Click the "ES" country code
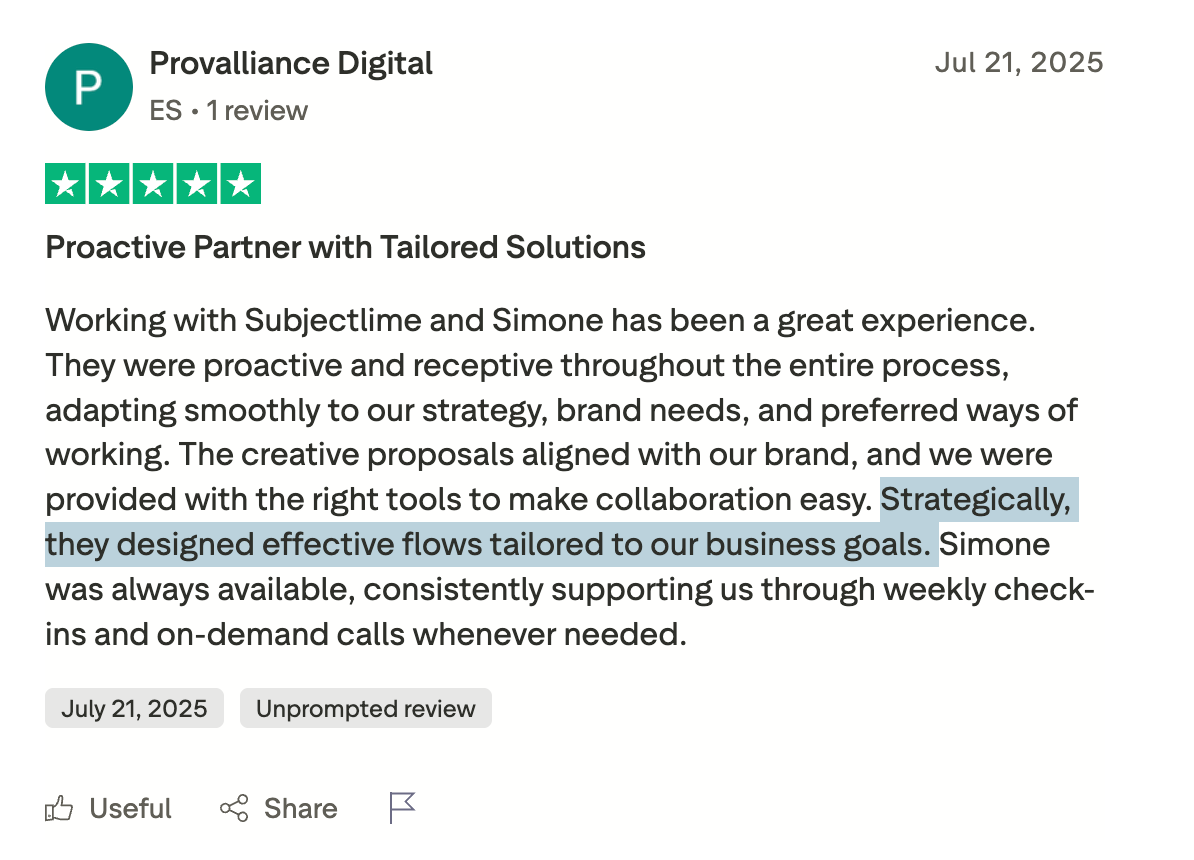Screen dimensions: 1194x860 pyautogui.click(x=165, y=110)
